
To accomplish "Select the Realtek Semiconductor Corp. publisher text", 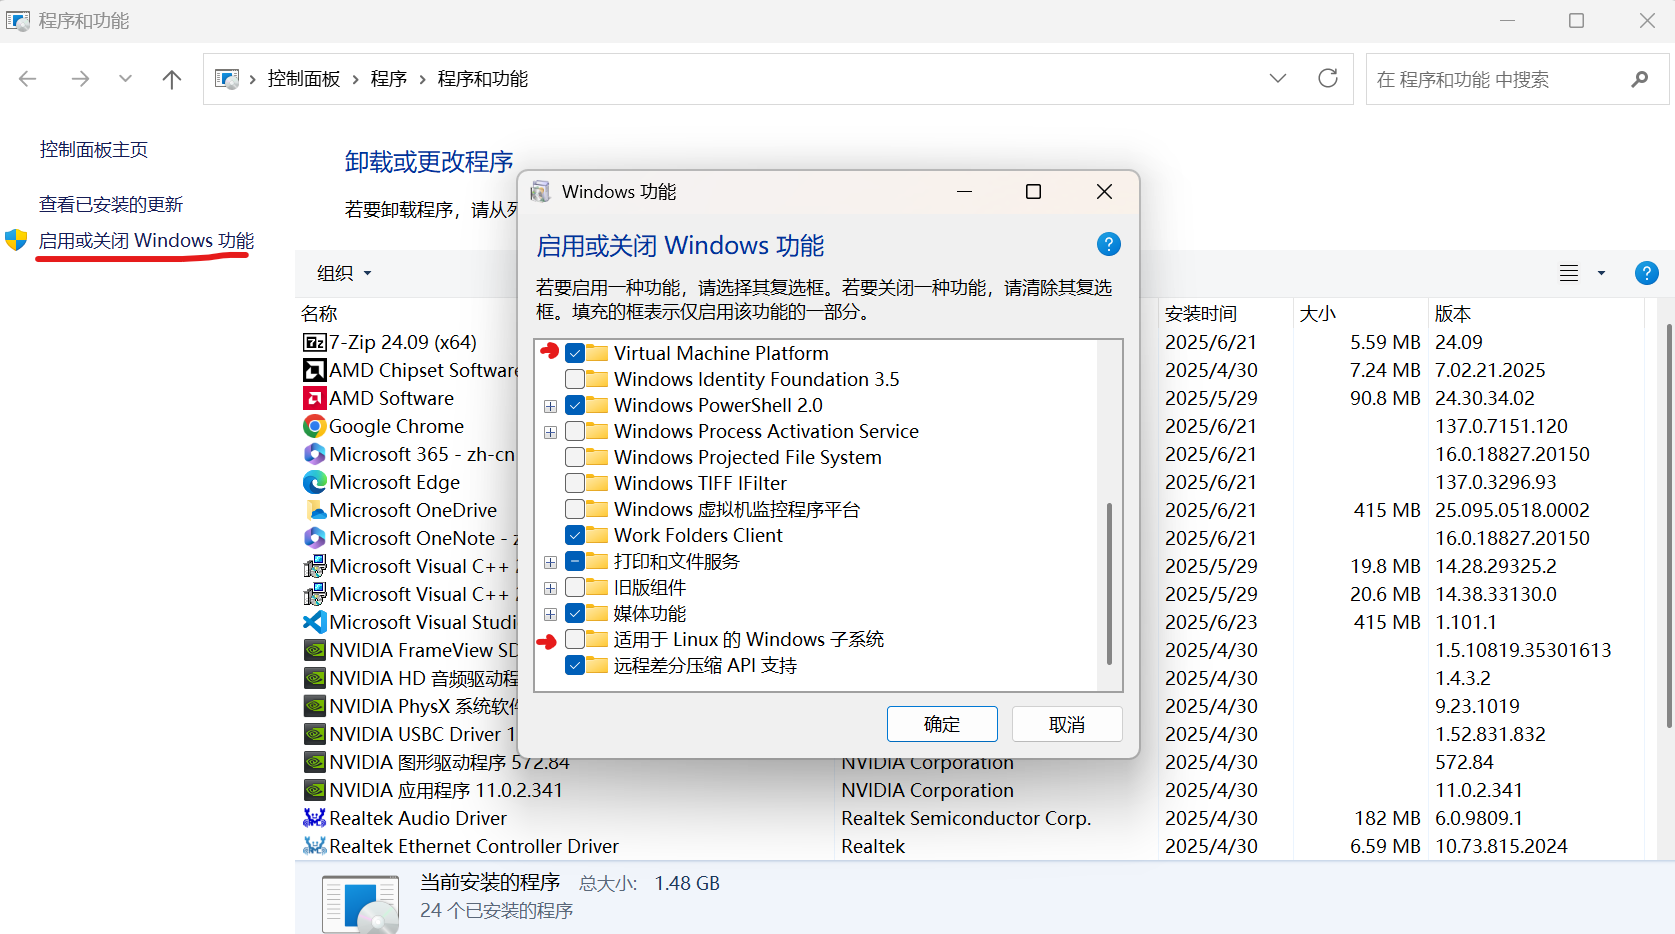I will [966, 818].
